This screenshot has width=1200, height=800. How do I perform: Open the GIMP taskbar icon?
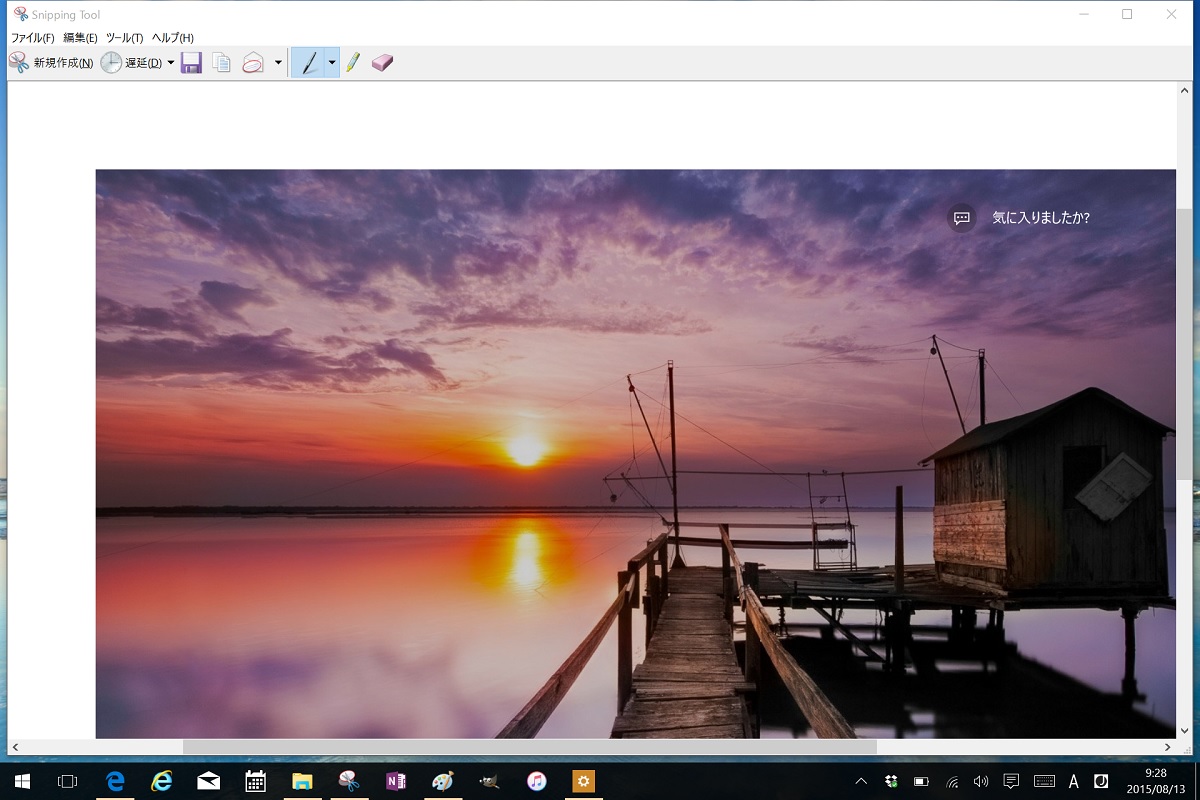[489, 781]
